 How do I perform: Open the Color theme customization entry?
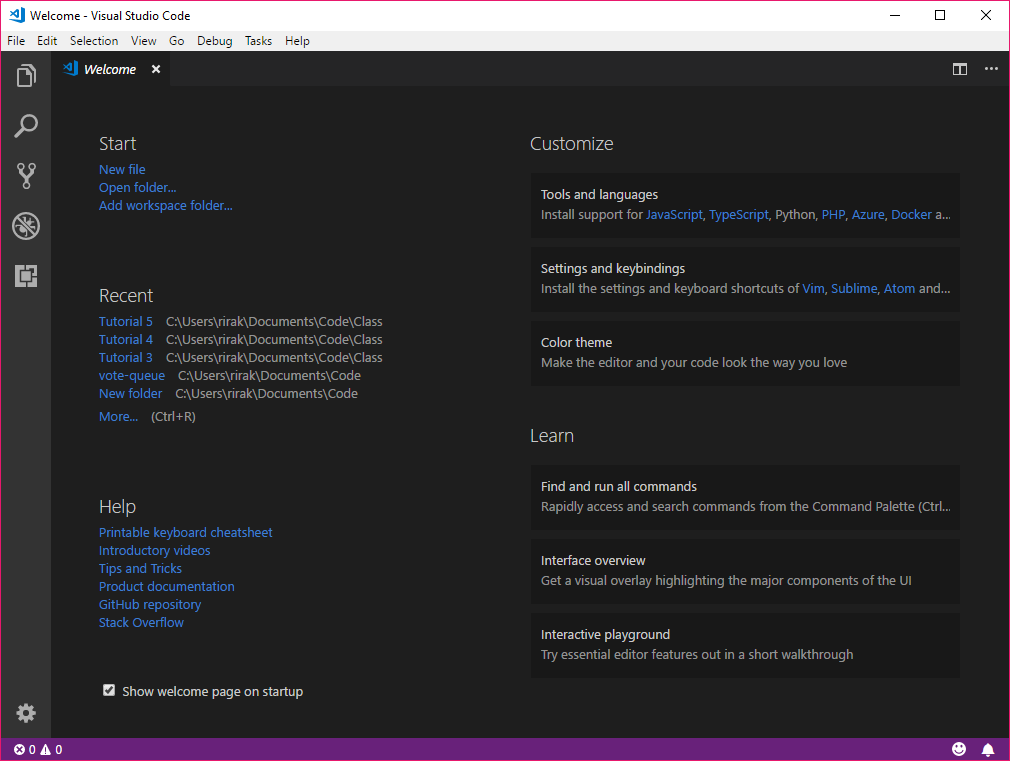pos(745,352)
